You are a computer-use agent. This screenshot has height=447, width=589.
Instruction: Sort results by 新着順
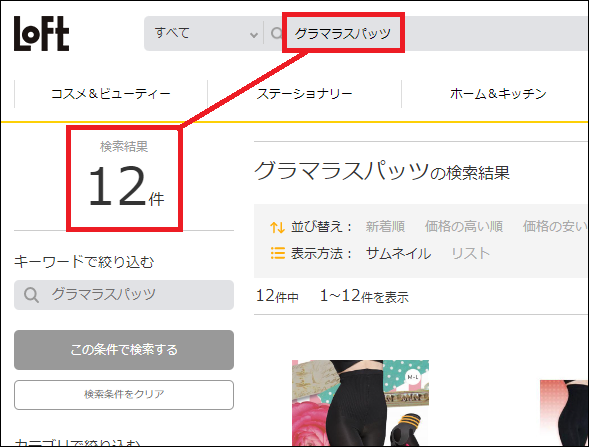(x=385, y=227)
